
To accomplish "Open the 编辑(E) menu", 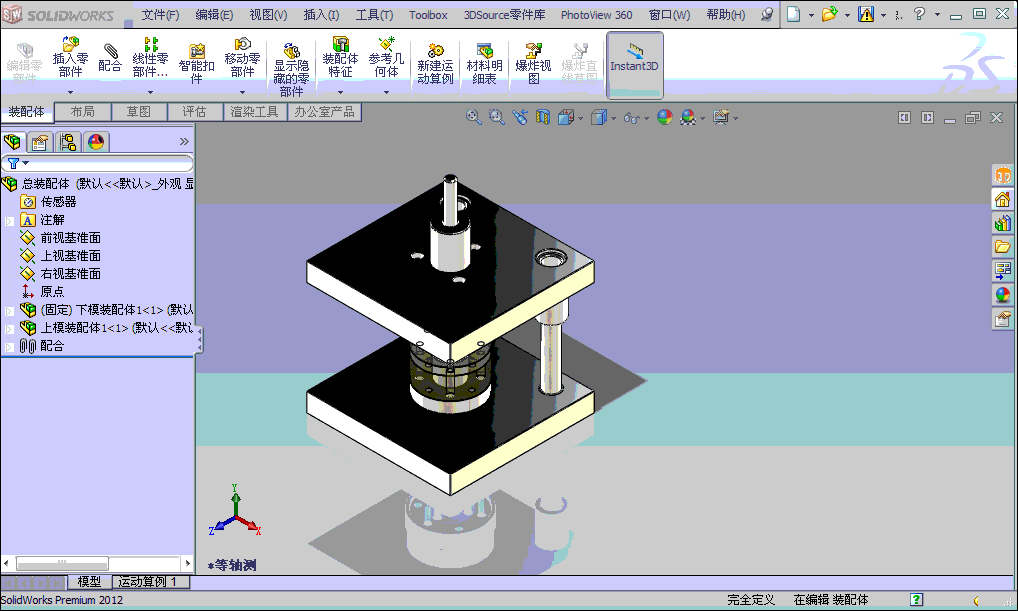I will tap(214, 14).
